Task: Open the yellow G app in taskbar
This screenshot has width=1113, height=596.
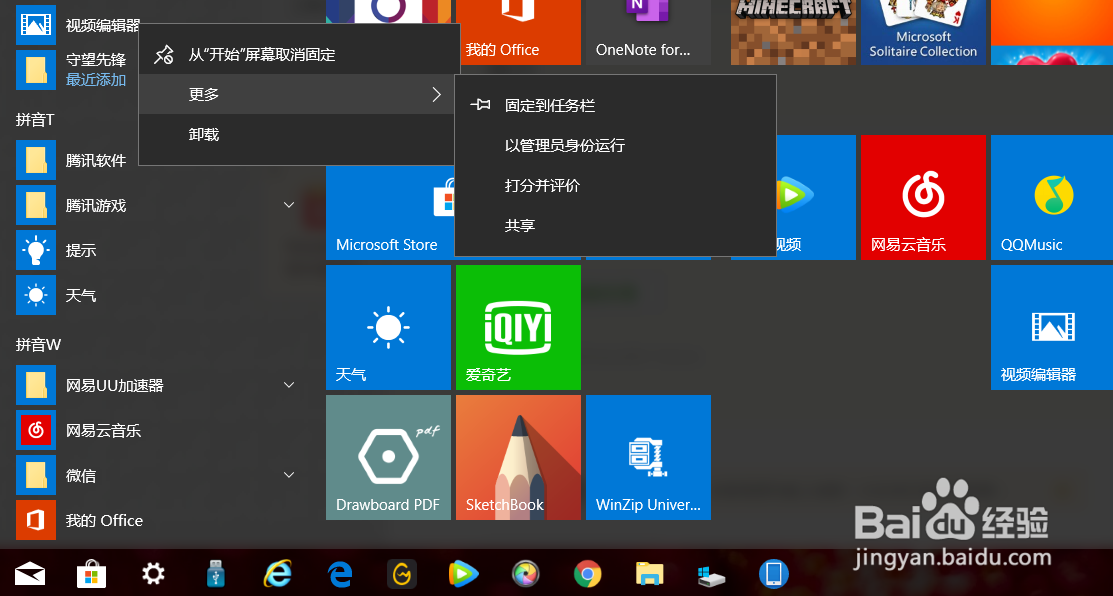Action: pyautogui.click(x=402, y=573)
